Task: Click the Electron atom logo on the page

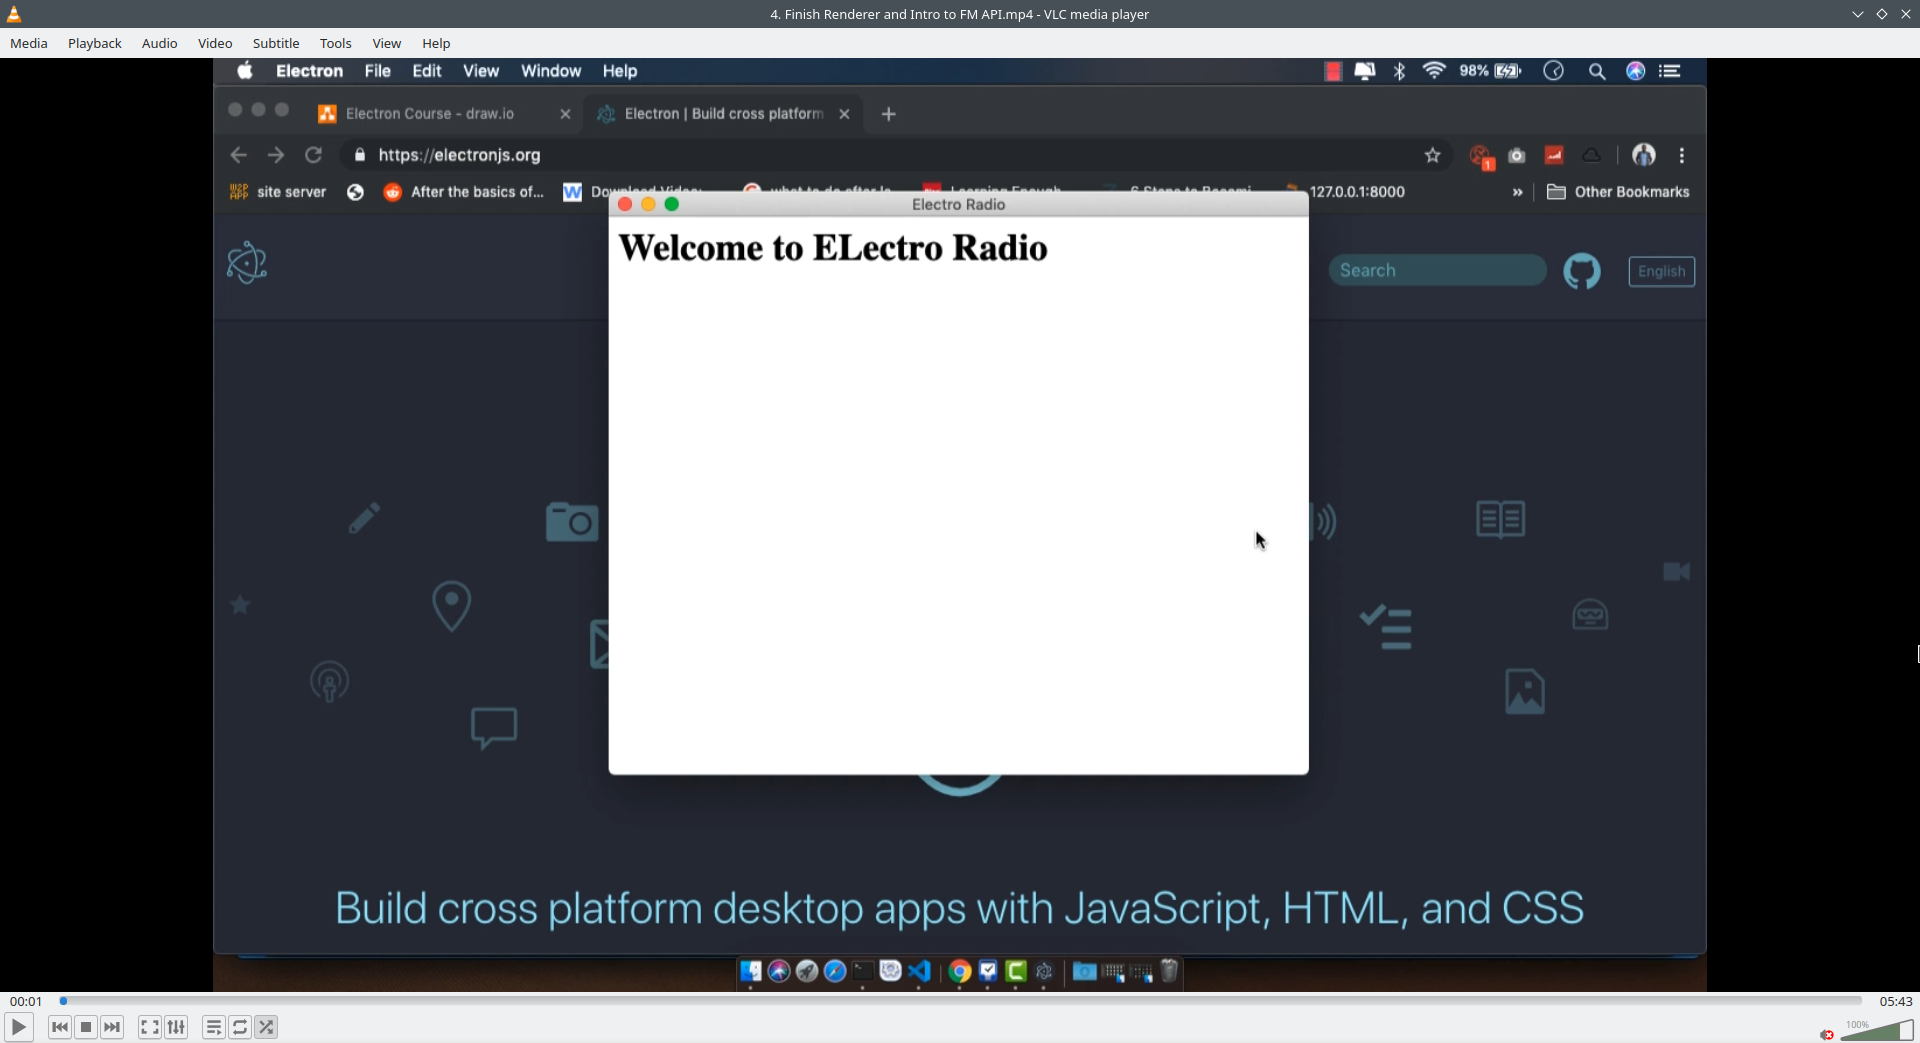Action: (x=247, y=263)
